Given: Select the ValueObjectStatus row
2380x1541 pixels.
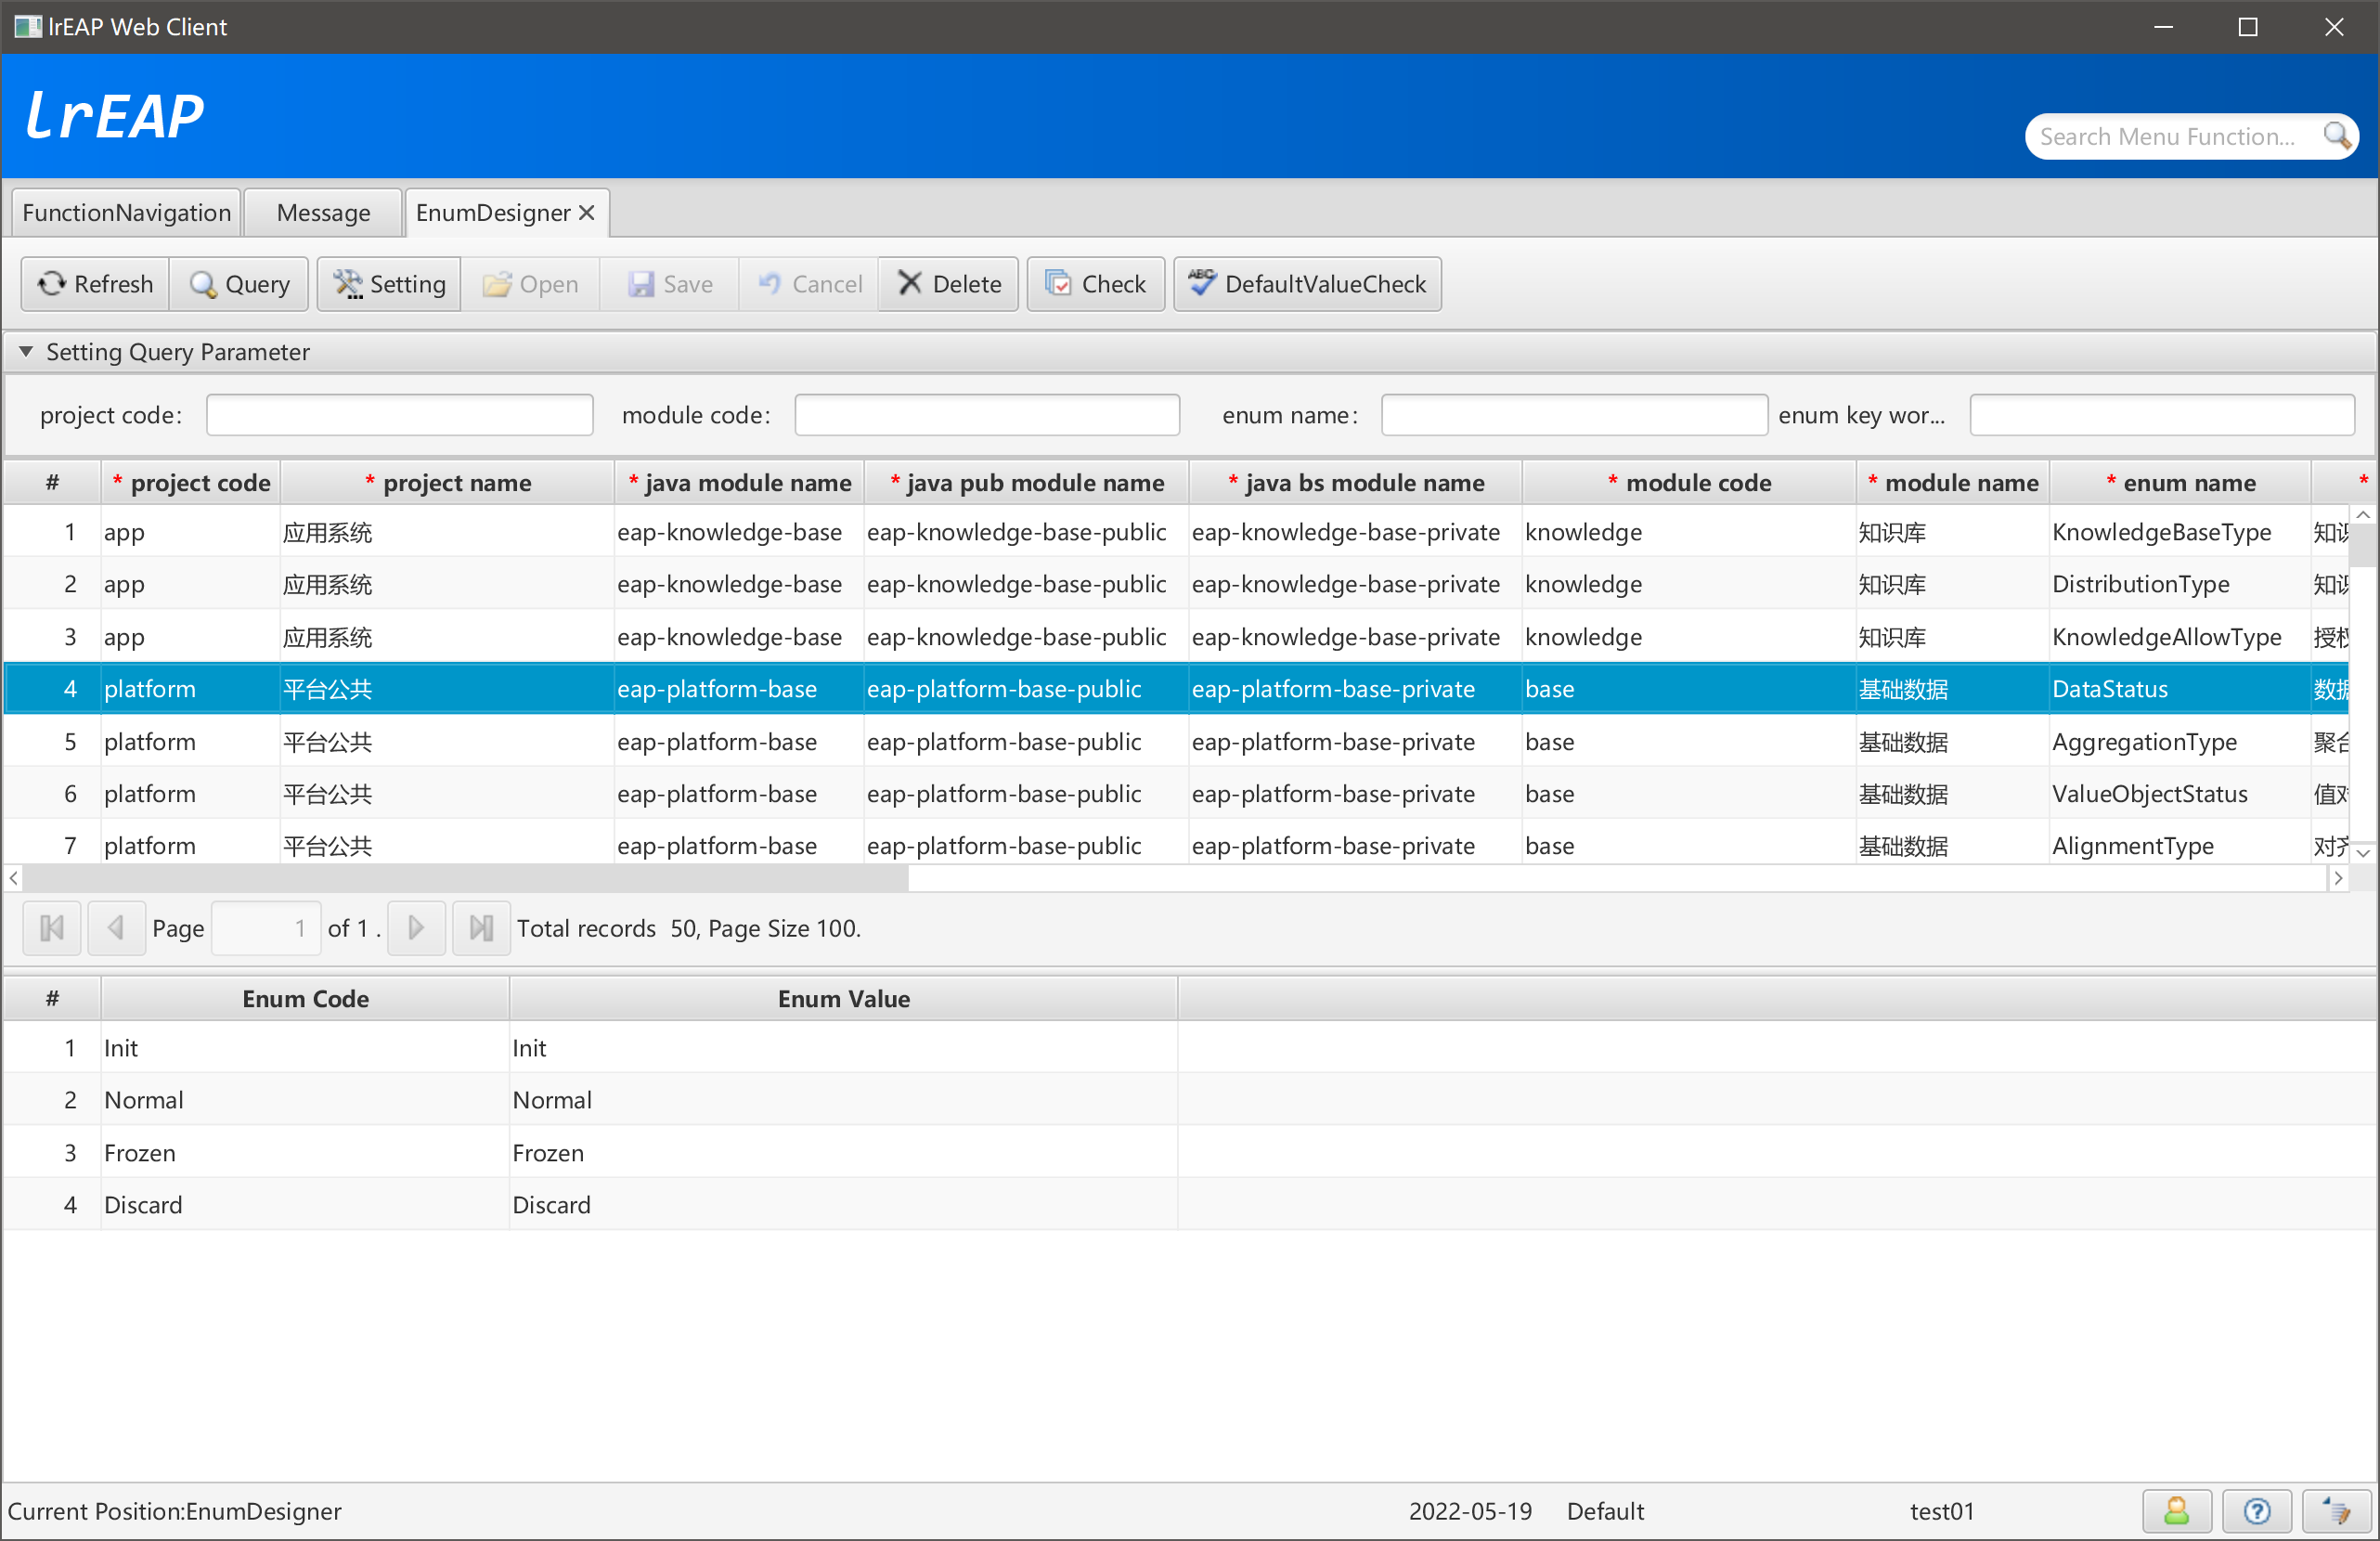Looking at the screenshot, I should pos(1176,794).
